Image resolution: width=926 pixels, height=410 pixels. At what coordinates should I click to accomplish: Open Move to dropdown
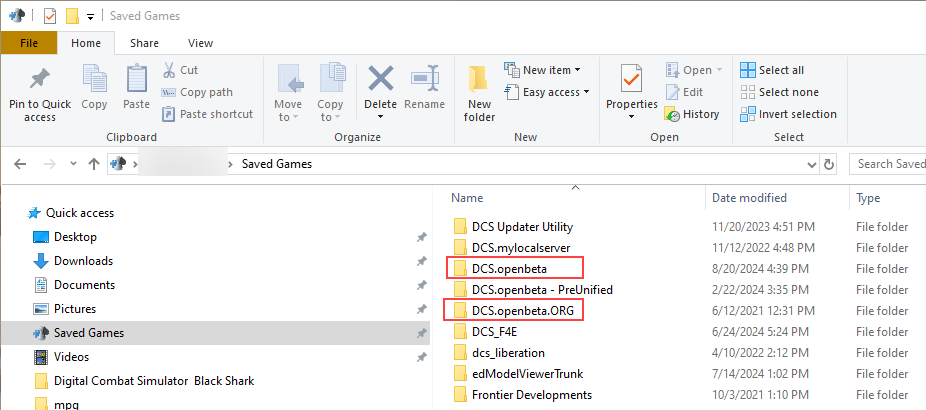[288, 110]
